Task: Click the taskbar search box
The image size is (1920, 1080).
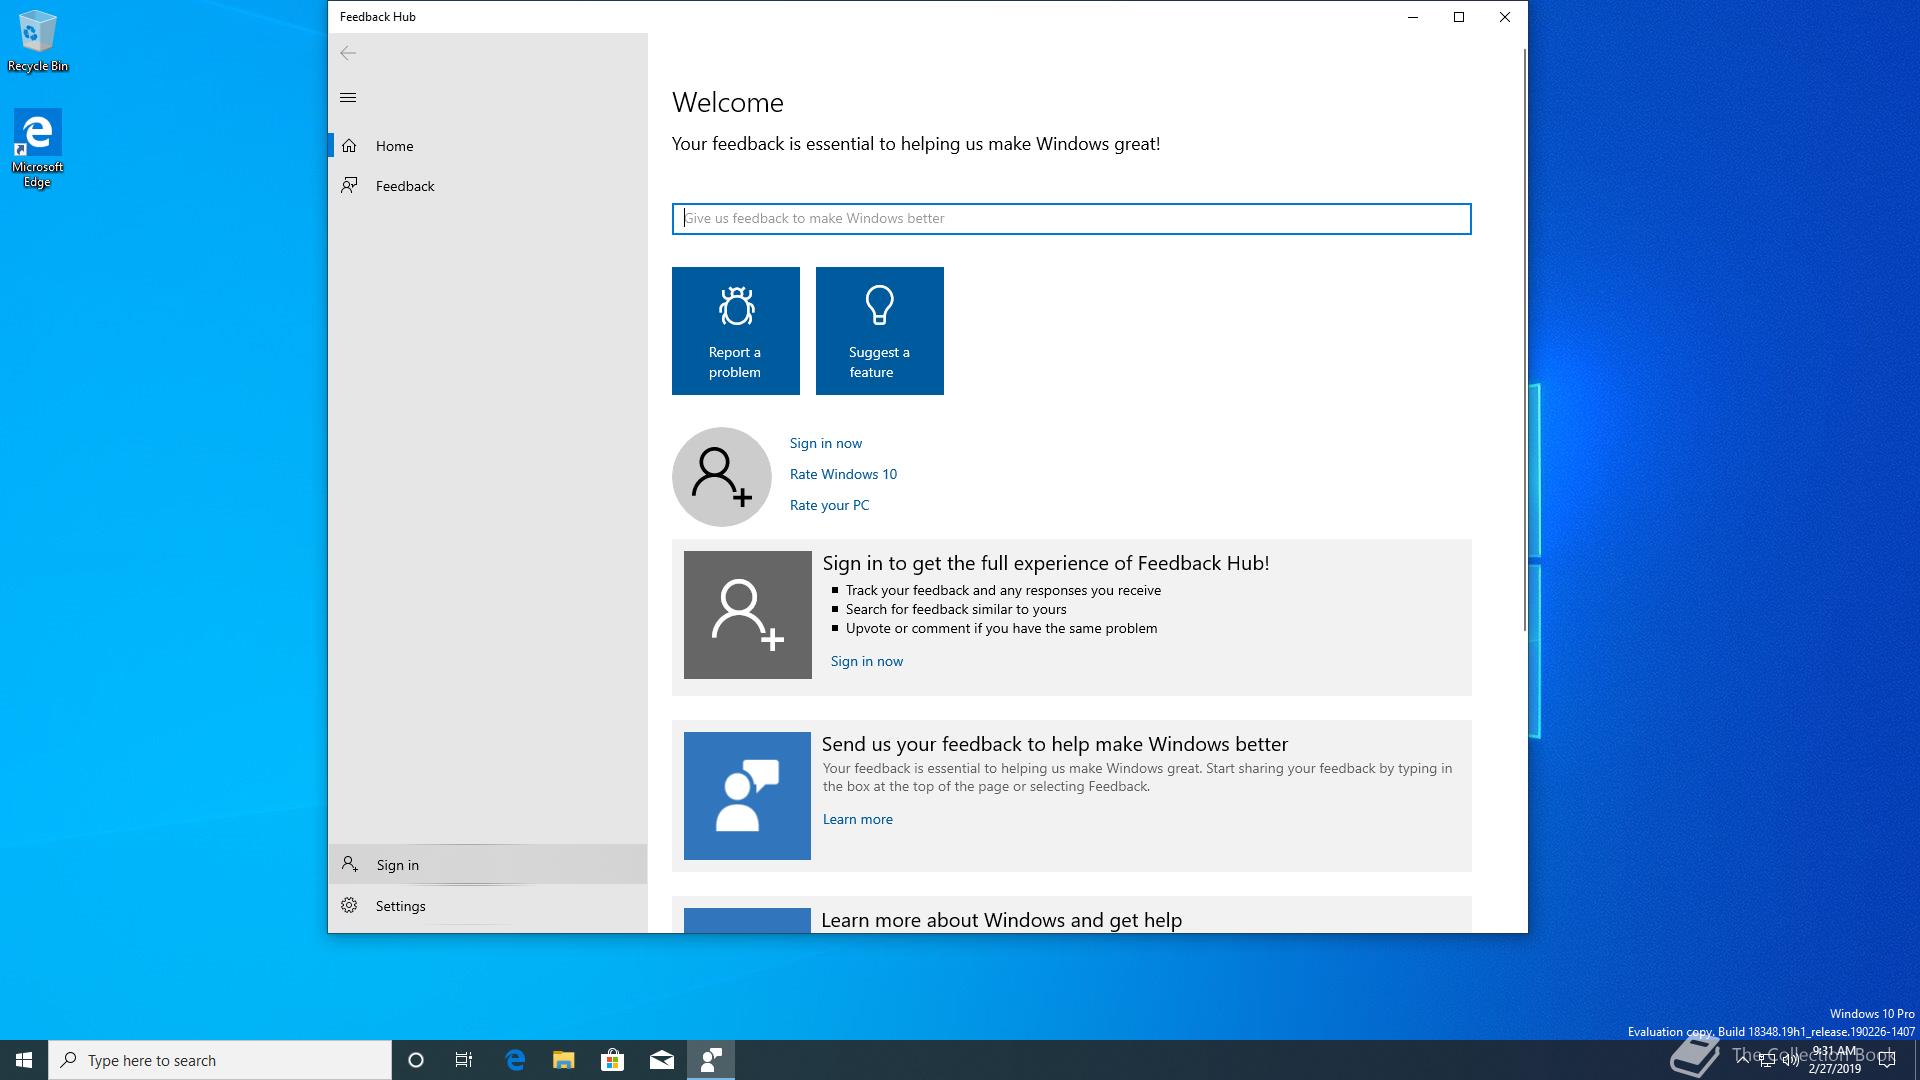Action: pos(220,1060)
